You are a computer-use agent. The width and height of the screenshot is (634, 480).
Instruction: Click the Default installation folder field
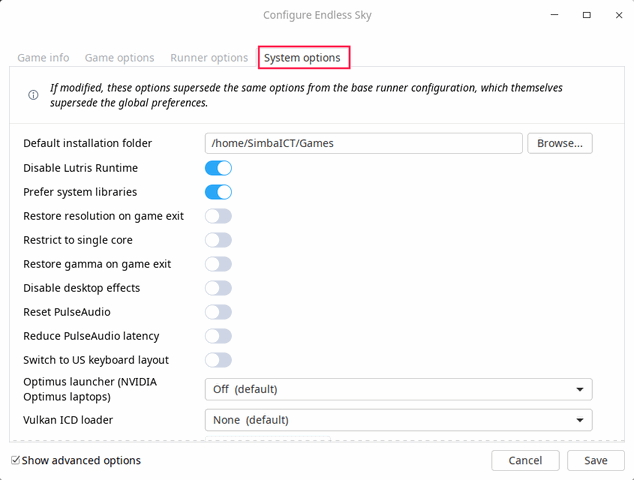tap(363, 143)
